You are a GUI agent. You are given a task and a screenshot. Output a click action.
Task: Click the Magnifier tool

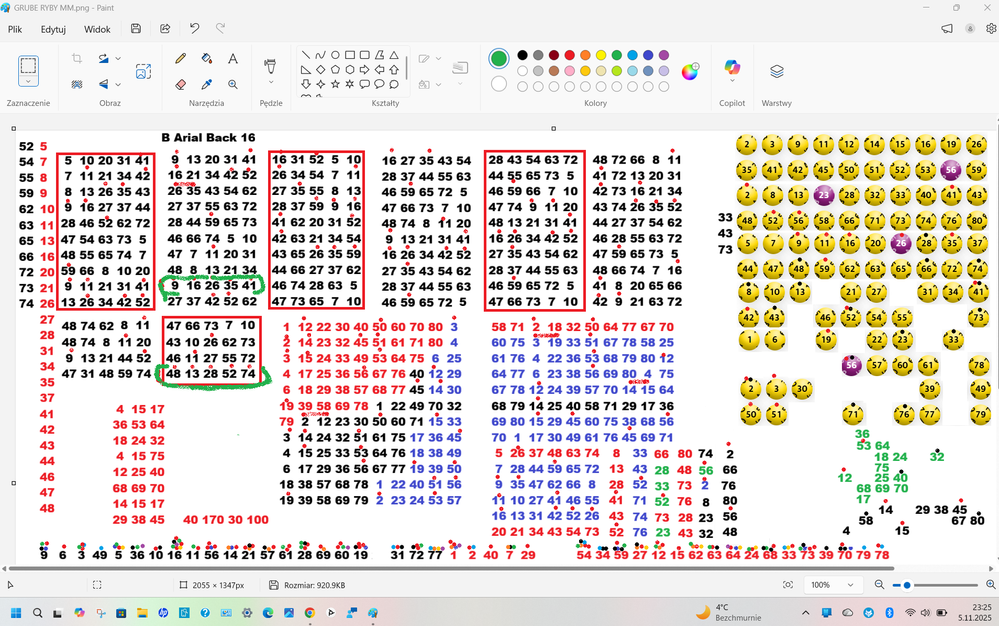point(233,85)
